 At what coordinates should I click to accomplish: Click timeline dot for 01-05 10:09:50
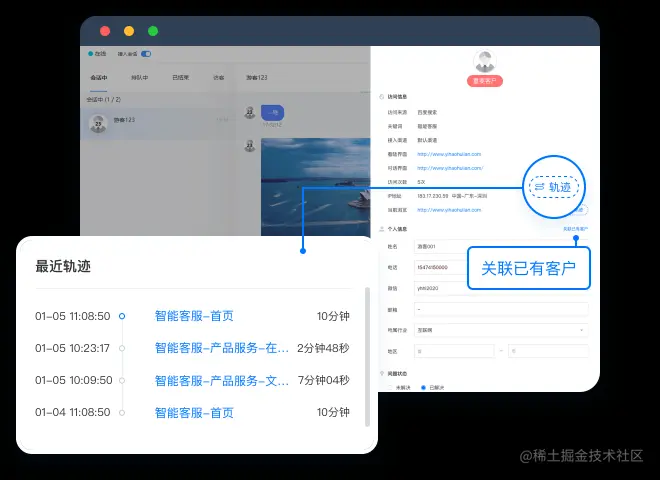122,380
